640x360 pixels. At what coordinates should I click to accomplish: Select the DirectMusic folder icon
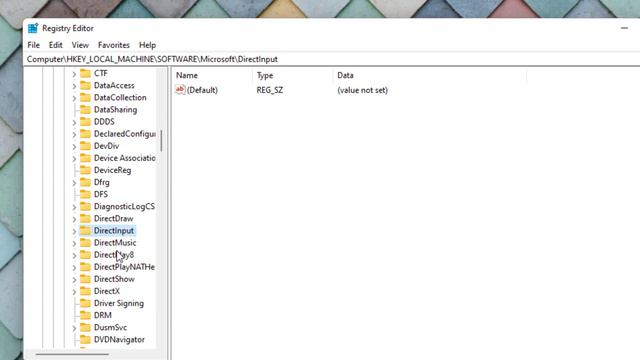[x=85, y=242]
